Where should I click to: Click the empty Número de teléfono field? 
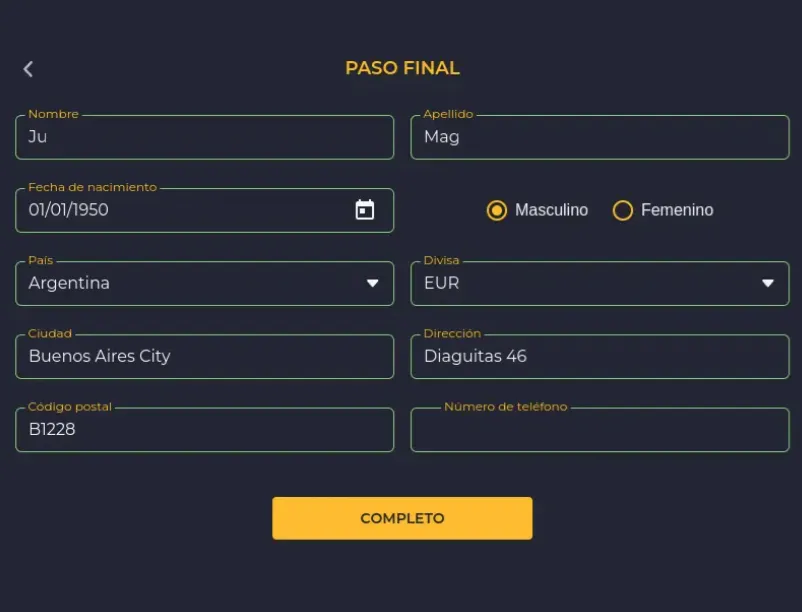[x=600, y=430]
